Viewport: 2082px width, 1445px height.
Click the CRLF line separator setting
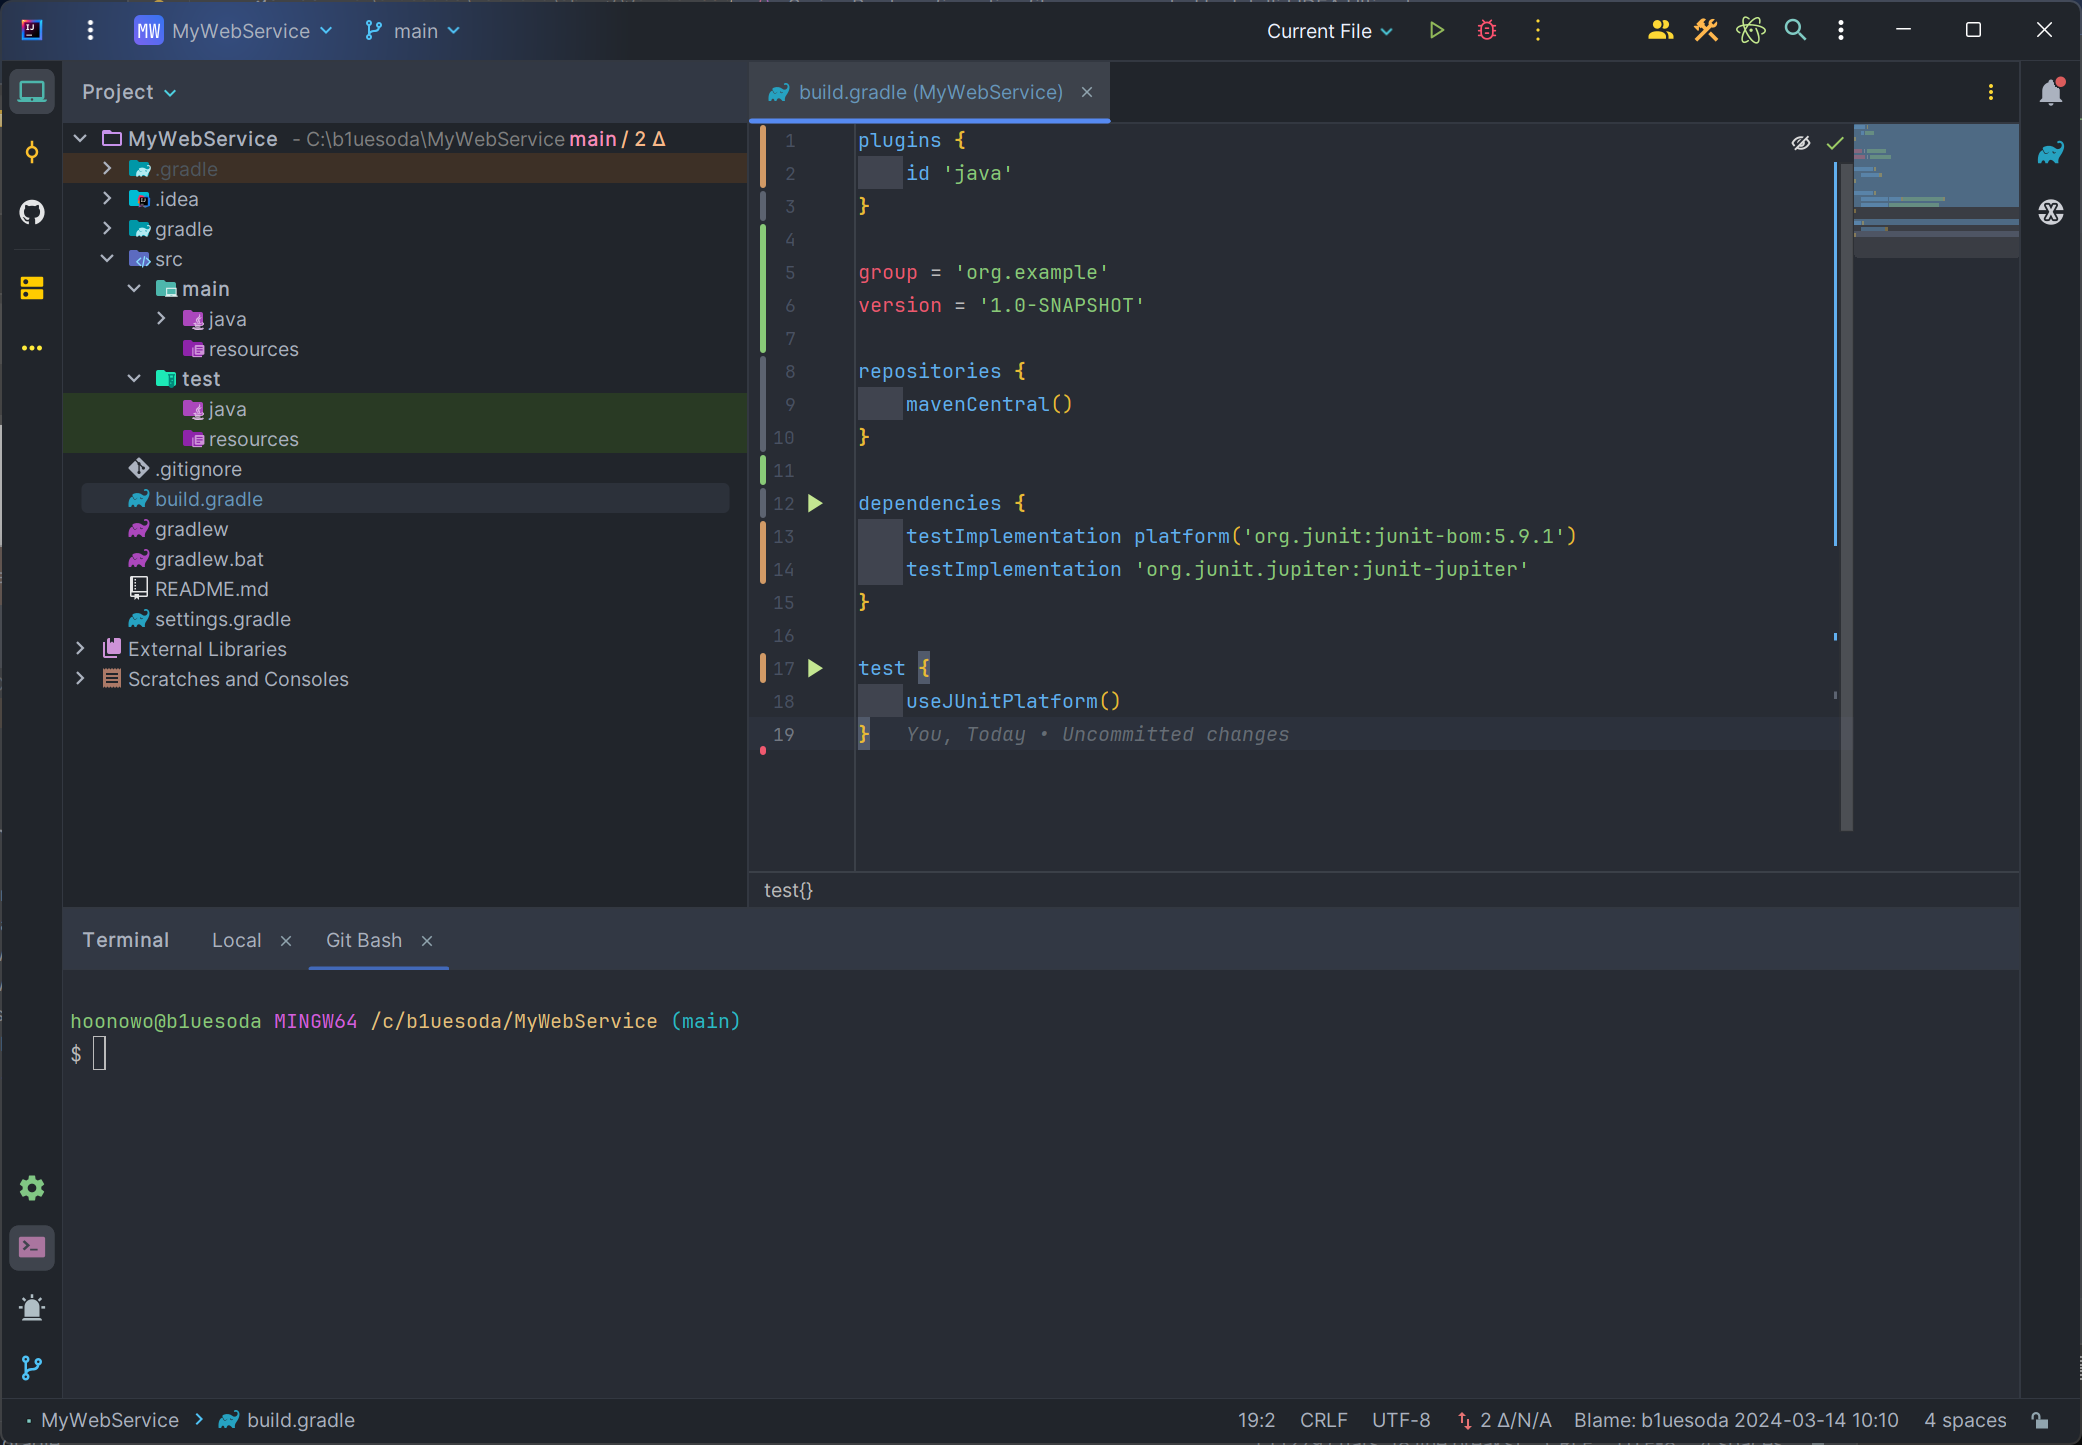click(1323, 1420)
